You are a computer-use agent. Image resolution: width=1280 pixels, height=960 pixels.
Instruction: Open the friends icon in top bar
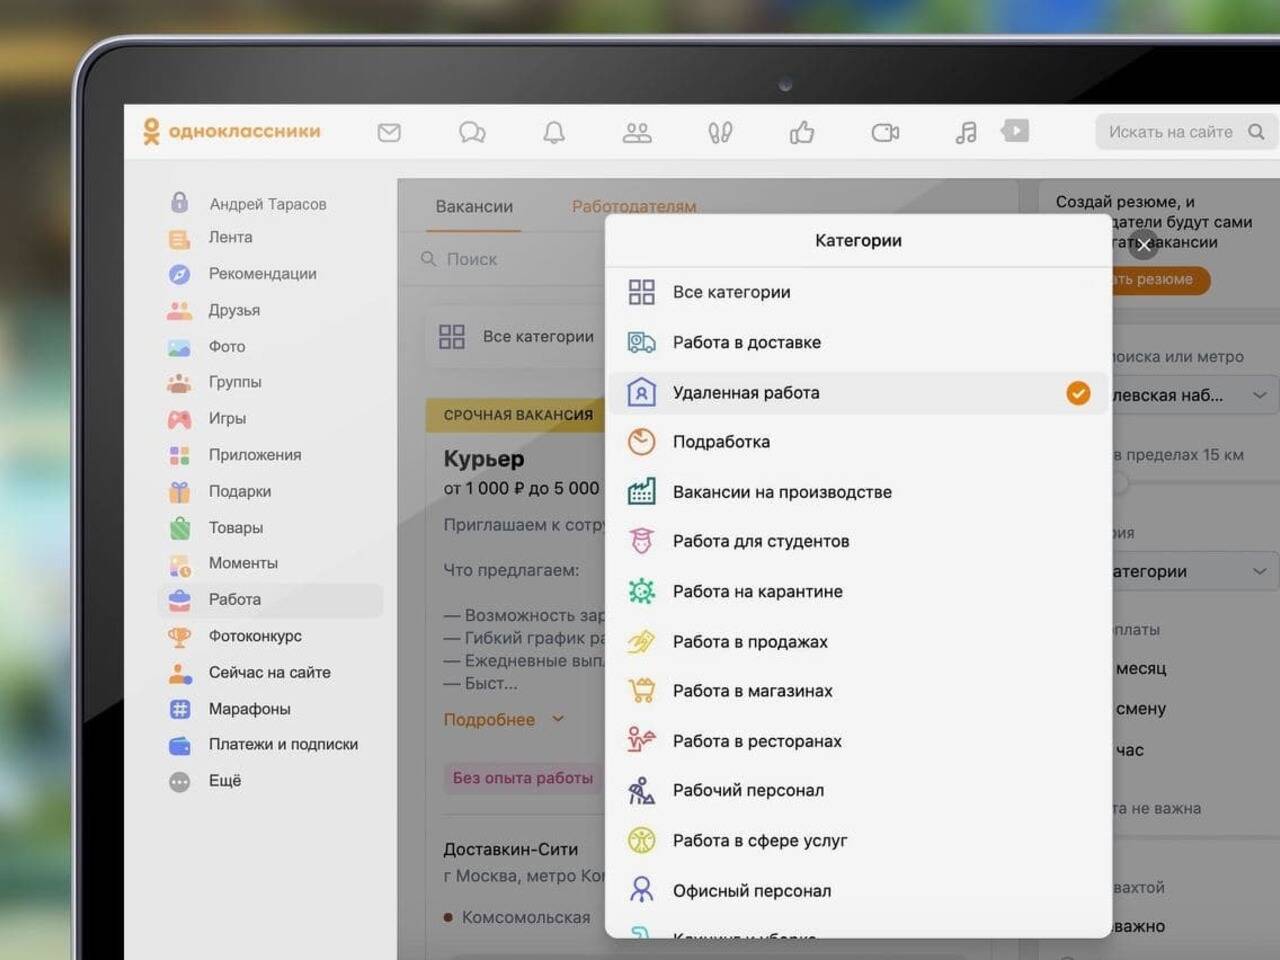coord(637,132)
